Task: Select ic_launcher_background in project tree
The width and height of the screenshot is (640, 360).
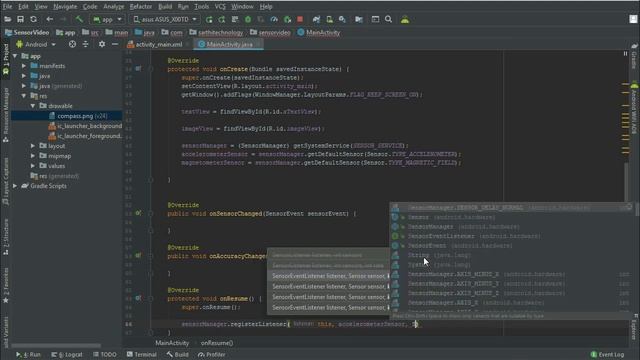Action: (x=89, y=126)
